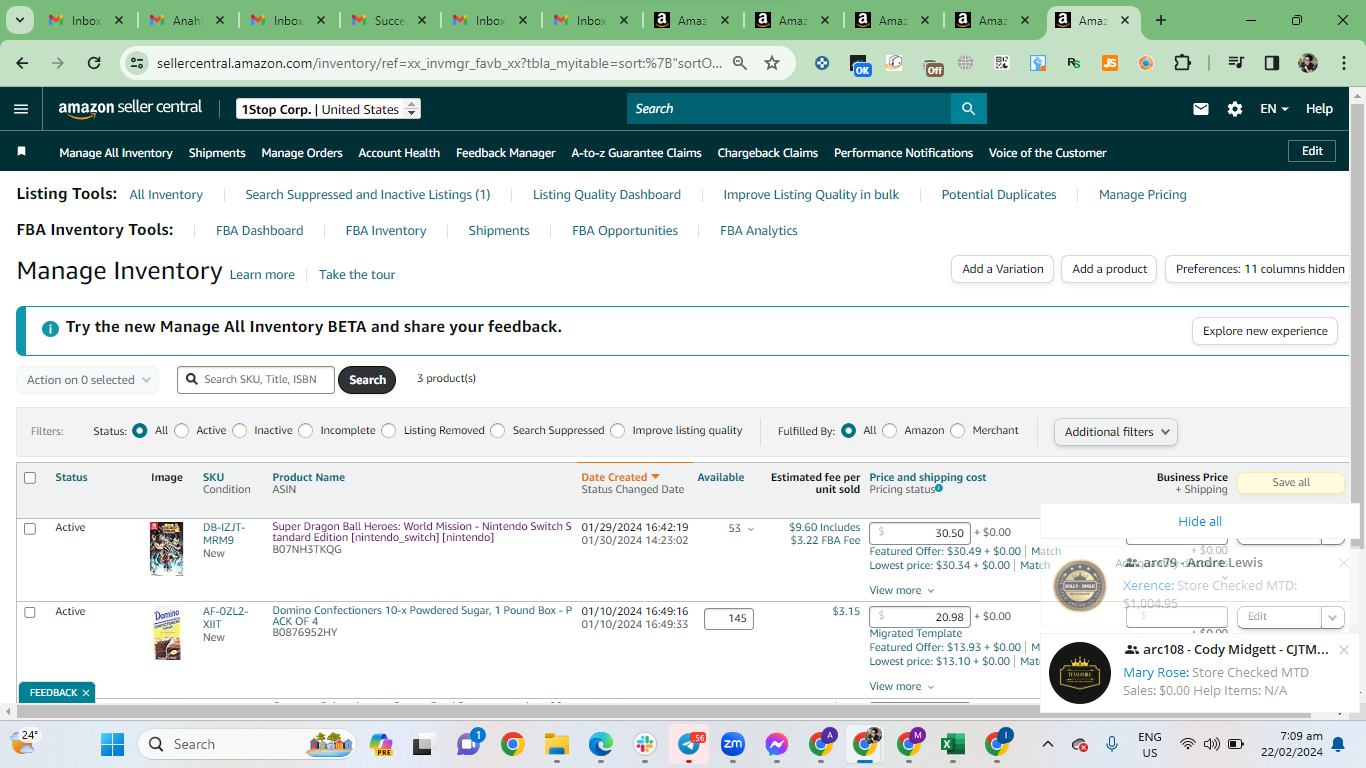Show hidden system tray icons chevron
Image resolution: width=1366 pixels, height=768 pixels.
(1048, 744)
